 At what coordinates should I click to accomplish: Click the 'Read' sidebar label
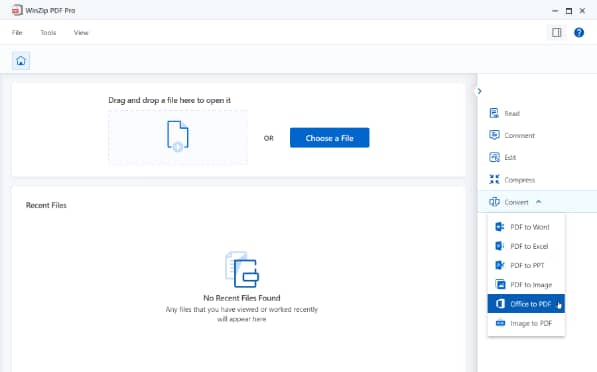[x=512, y=113]
